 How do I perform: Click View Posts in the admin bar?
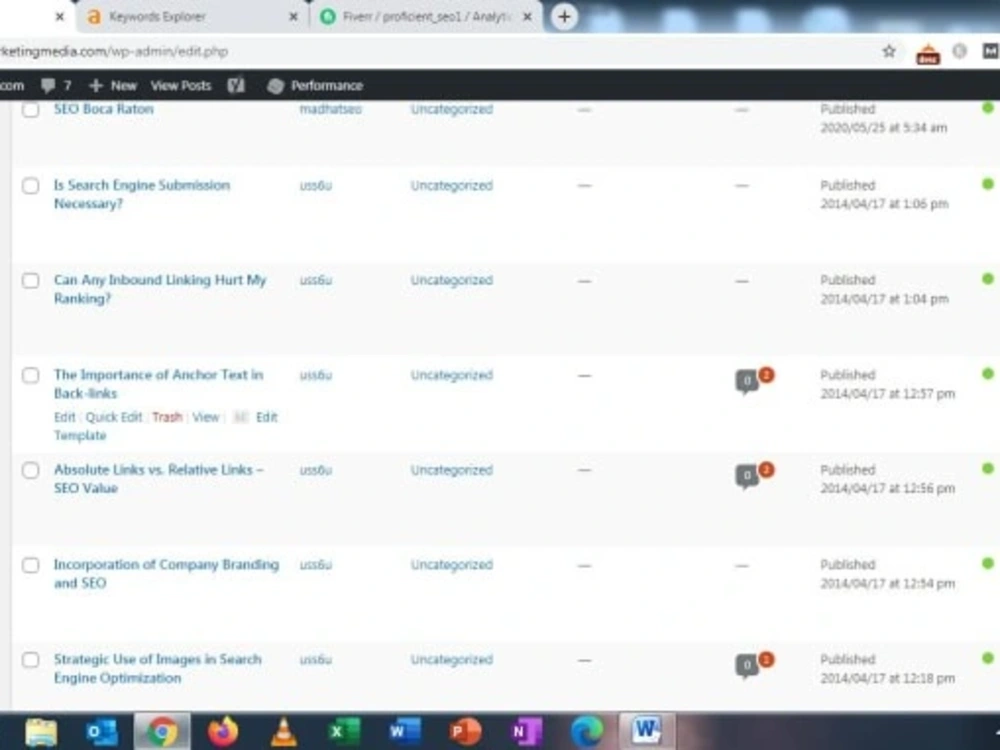180,85
